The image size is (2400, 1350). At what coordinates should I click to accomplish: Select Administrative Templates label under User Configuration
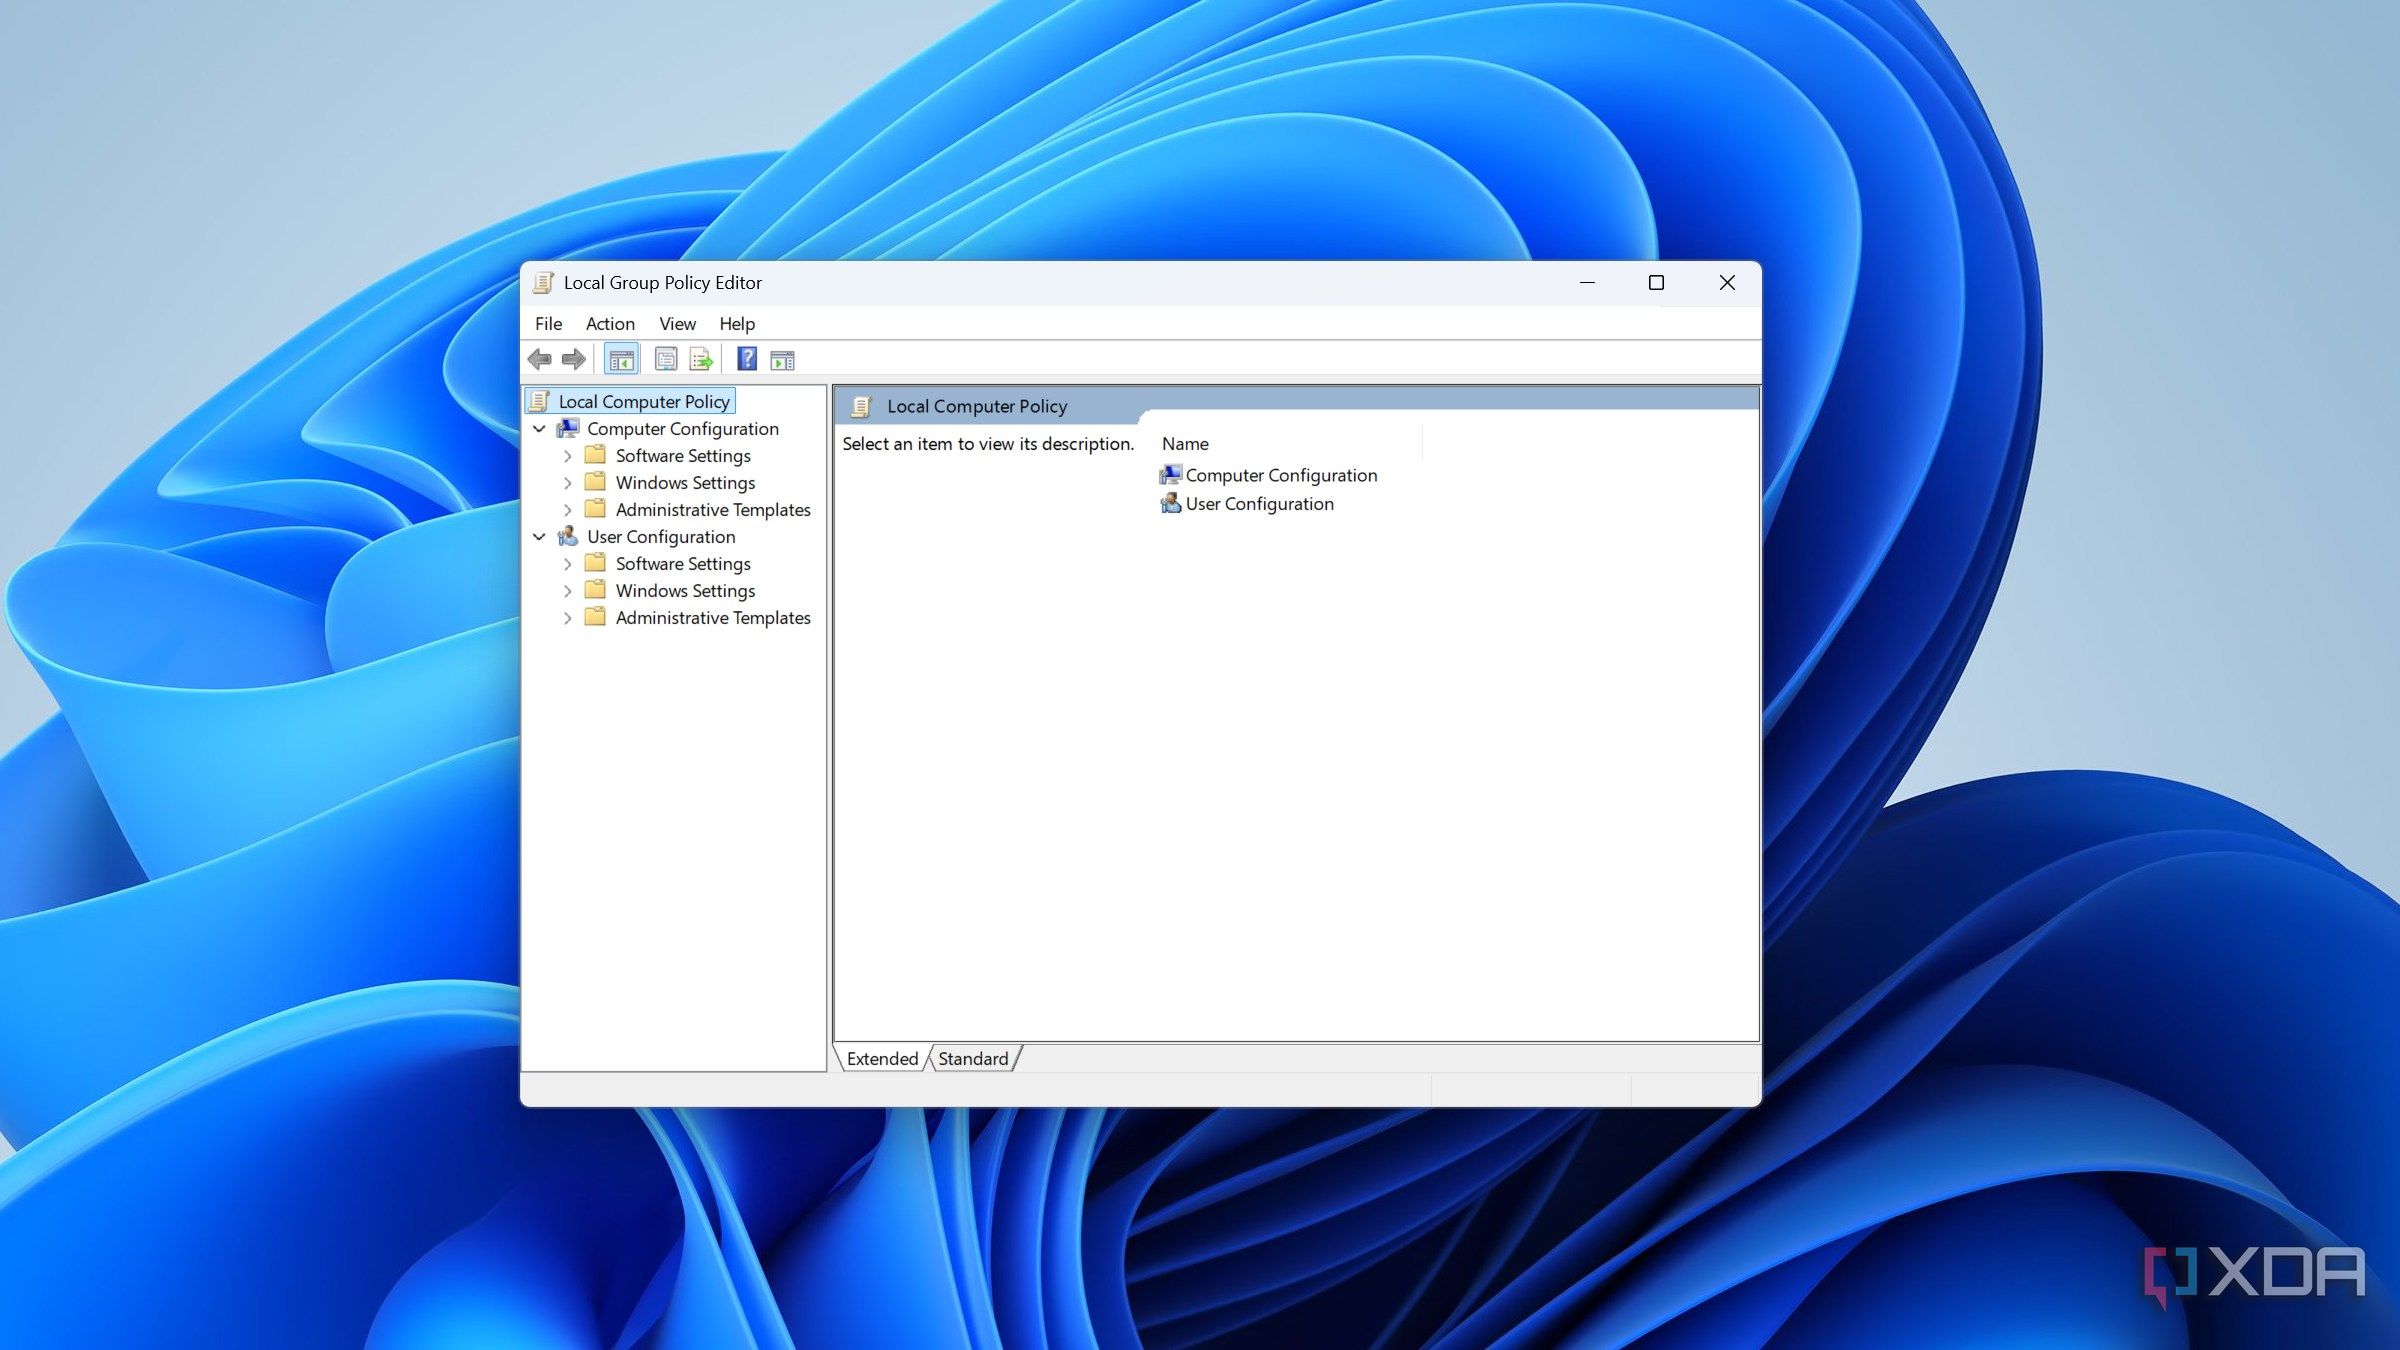713,617
